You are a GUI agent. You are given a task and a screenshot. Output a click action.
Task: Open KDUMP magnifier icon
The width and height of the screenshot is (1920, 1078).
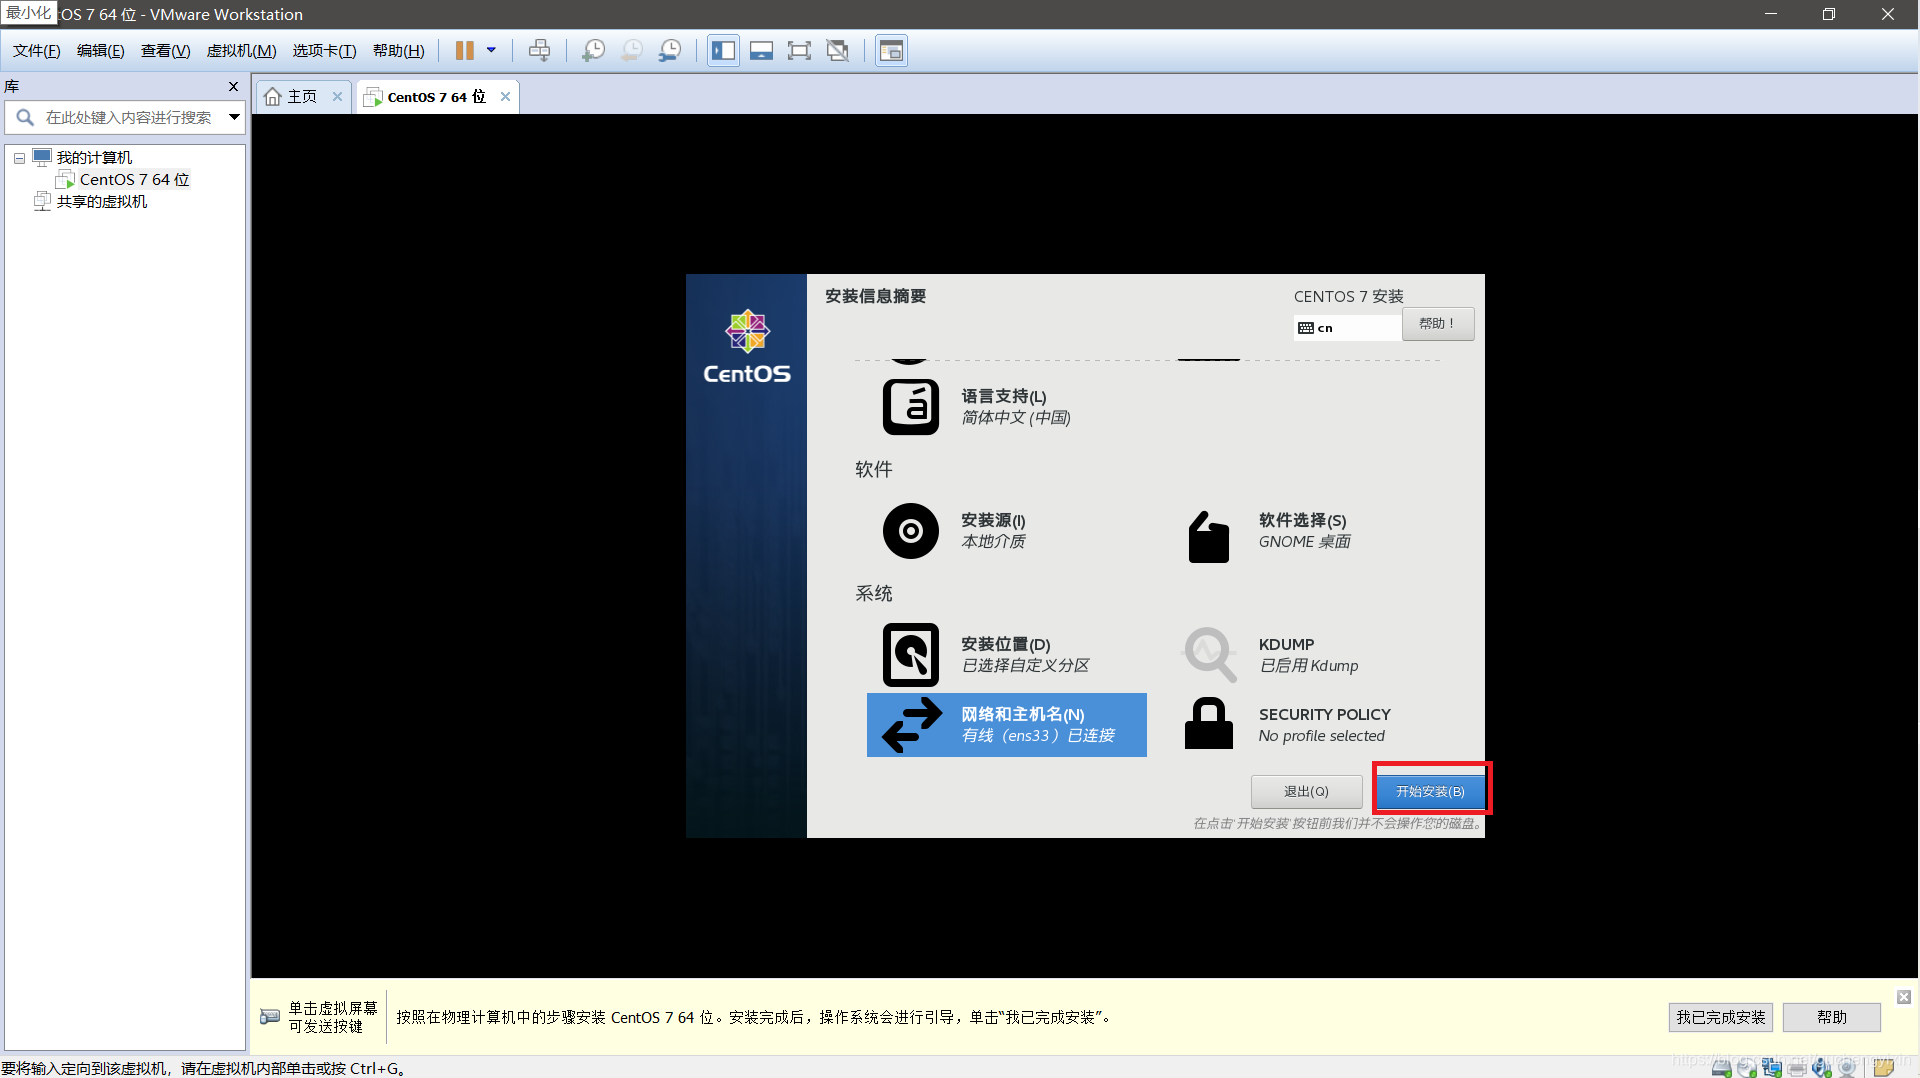(1210, 655)
